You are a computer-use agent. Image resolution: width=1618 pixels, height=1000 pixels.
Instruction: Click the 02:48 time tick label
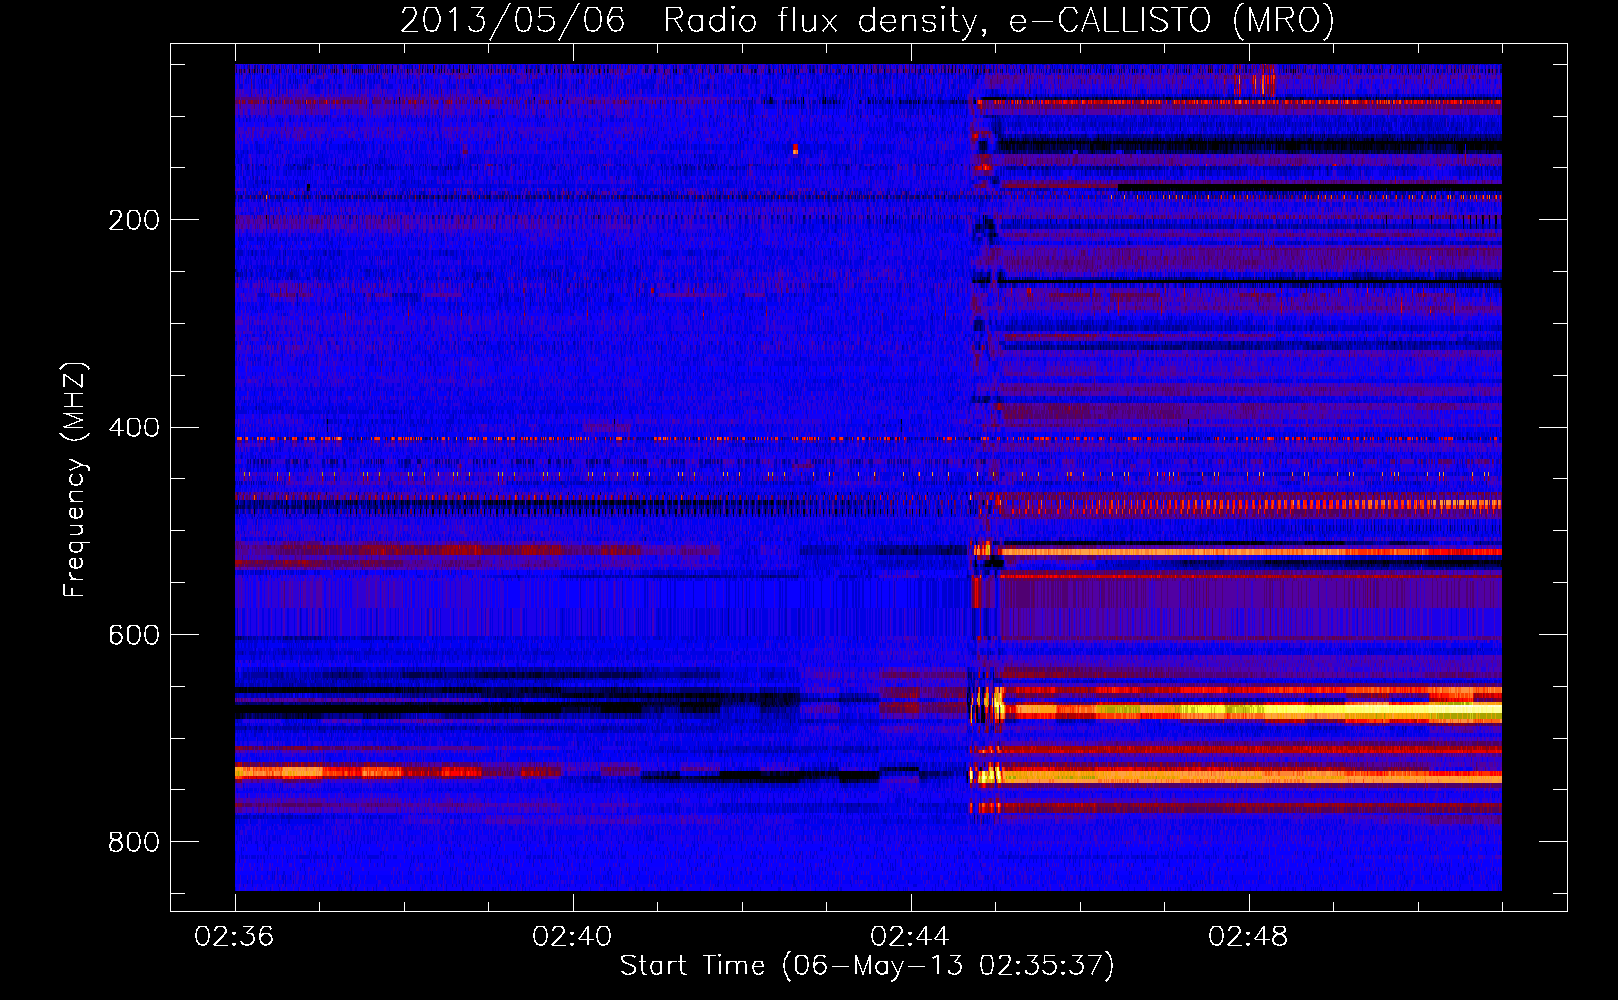tap(1249, 937)
